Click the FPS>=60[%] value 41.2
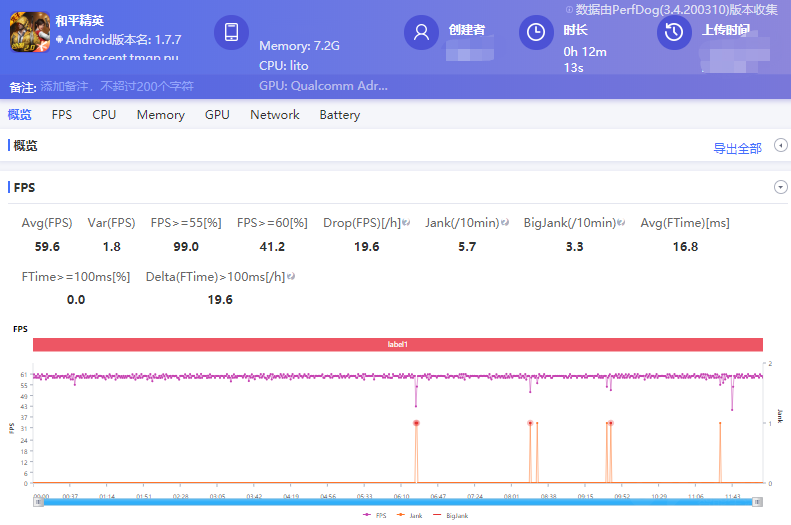Viewport: 791px width, 525px height. tap(272, 247)
